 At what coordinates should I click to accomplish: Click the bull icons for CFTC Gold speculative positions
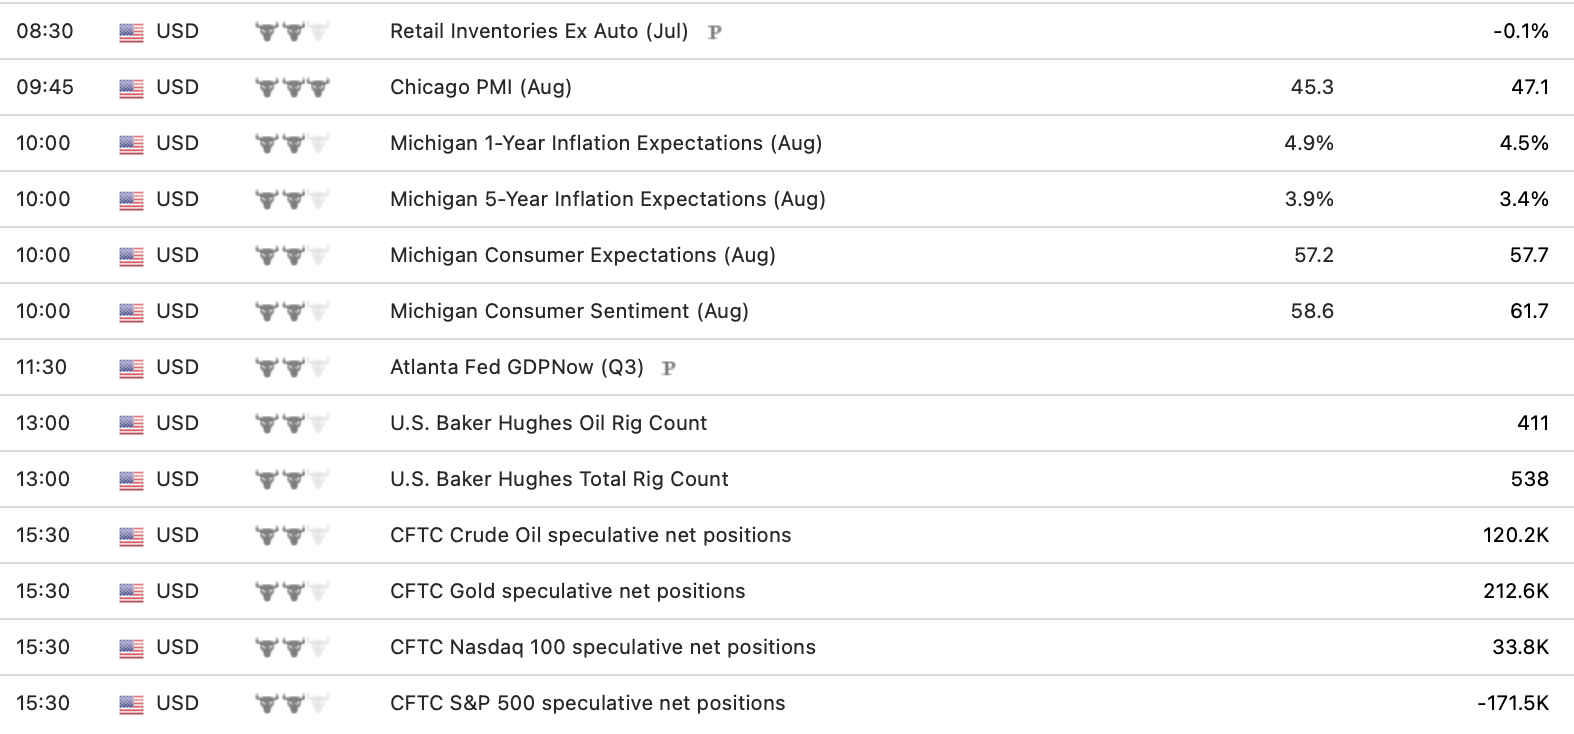(x=292, y=592)
